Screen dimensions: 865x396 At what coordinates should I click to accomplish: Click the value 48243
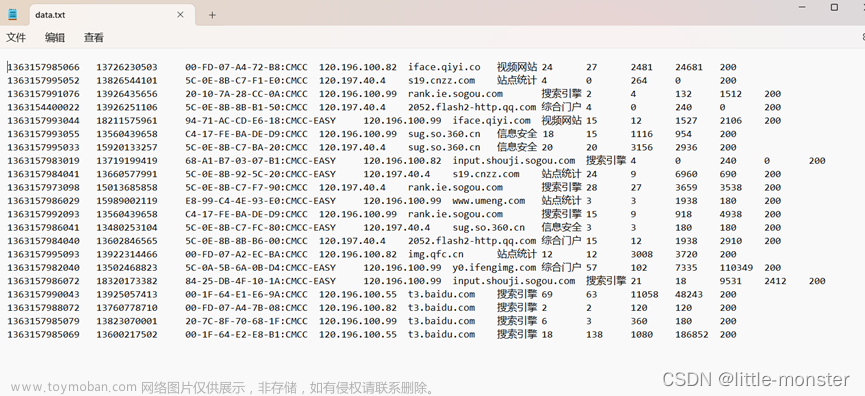pos(689,295)
